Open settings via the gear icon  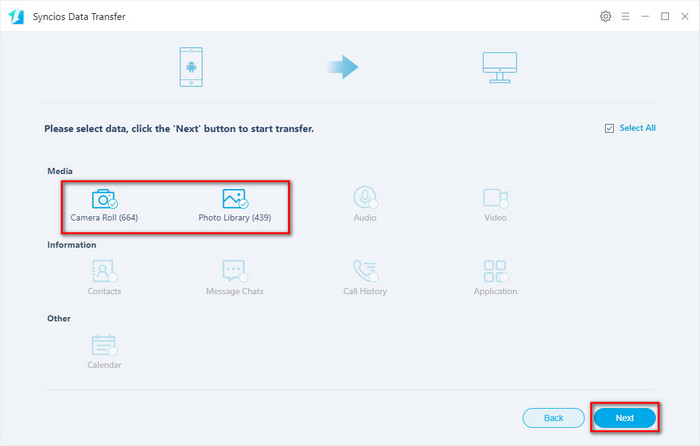[x=605, y=17]
